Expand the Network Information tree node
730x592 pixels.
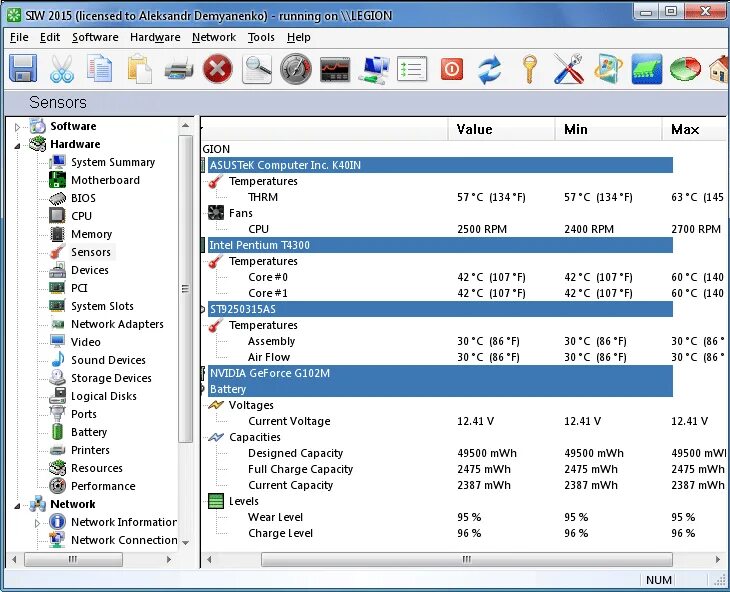tap(37, 523)
